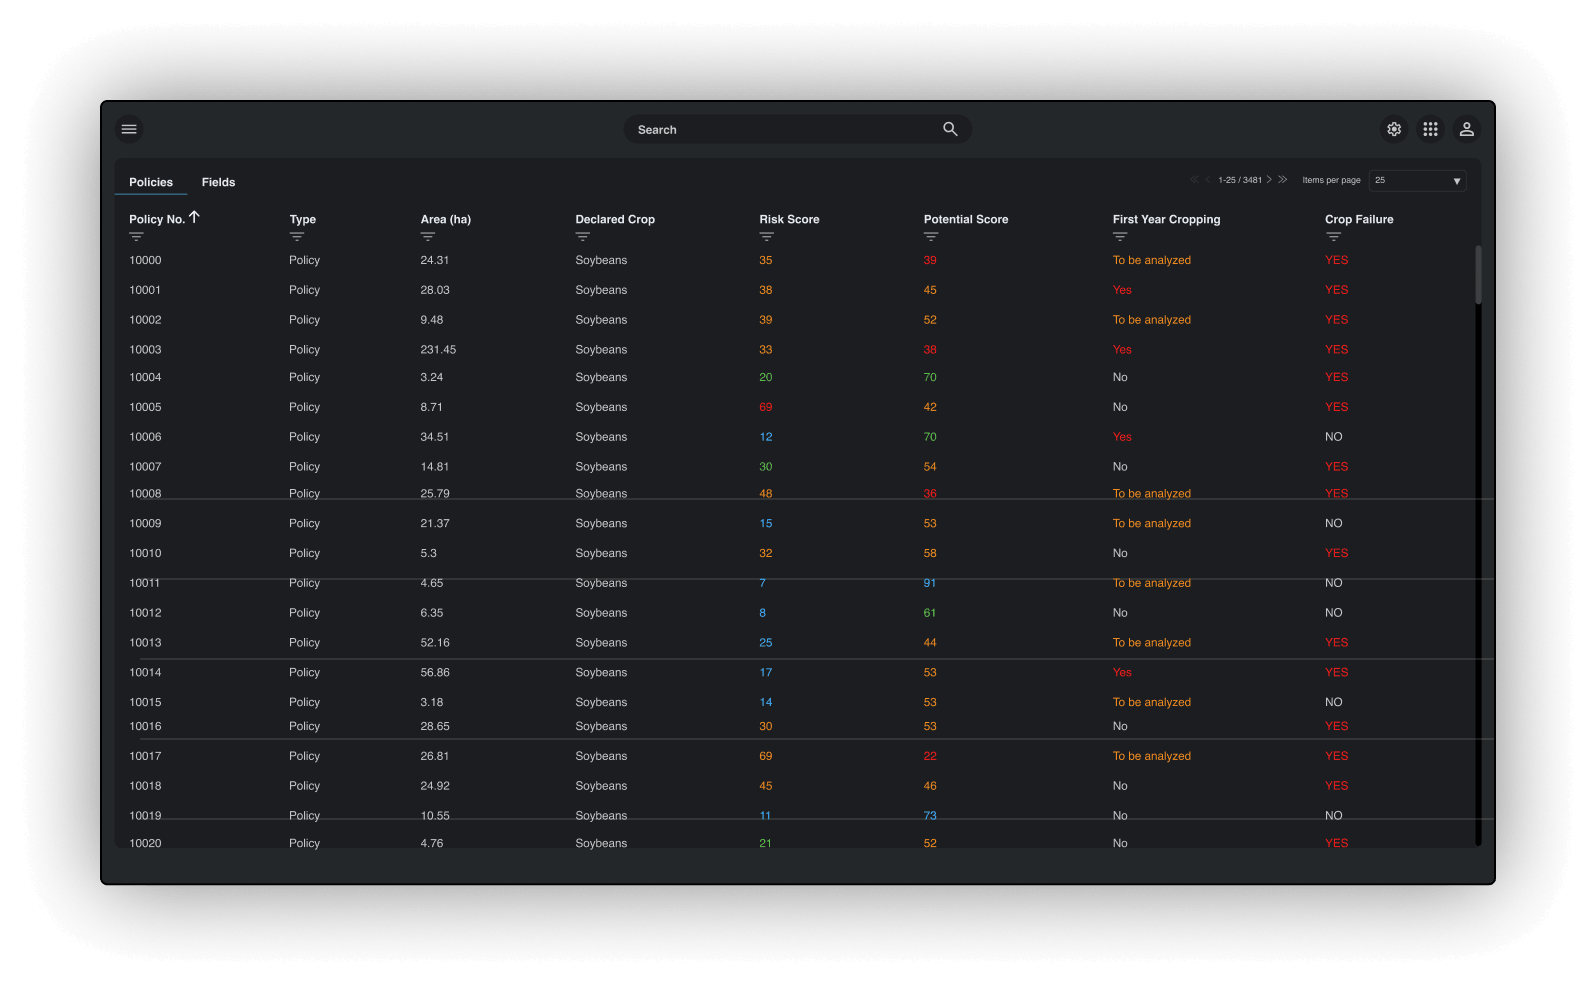
Task: Click risk score 12 in row 10006
Action: (766, 437)
